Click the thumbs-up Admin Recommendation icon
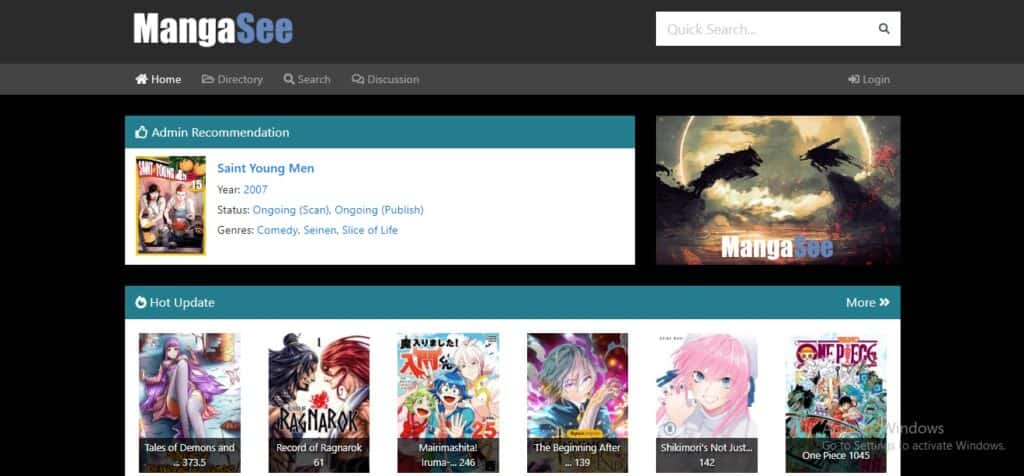1024x476 pixels. (x=141, y=133)
